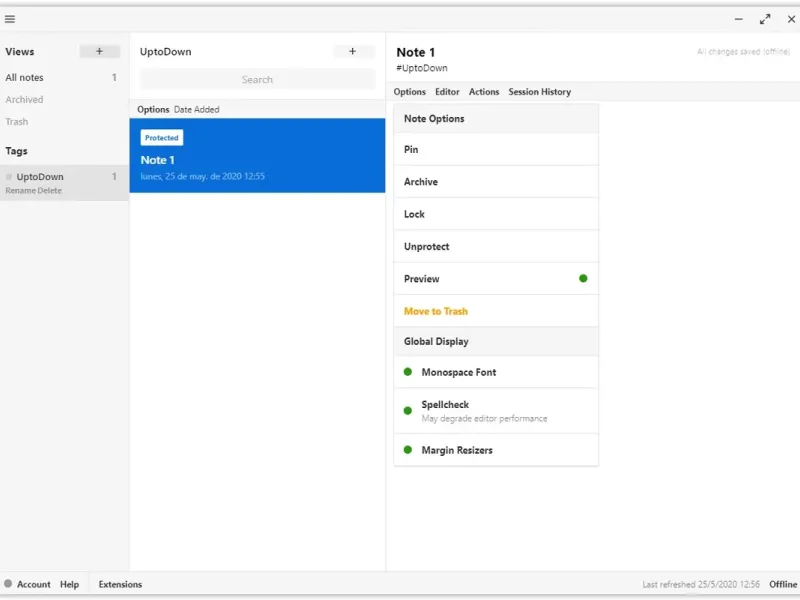This screenshot has height=600, width=800.
Task: Choose Unprotect for this note
Action: coord(496,246)
